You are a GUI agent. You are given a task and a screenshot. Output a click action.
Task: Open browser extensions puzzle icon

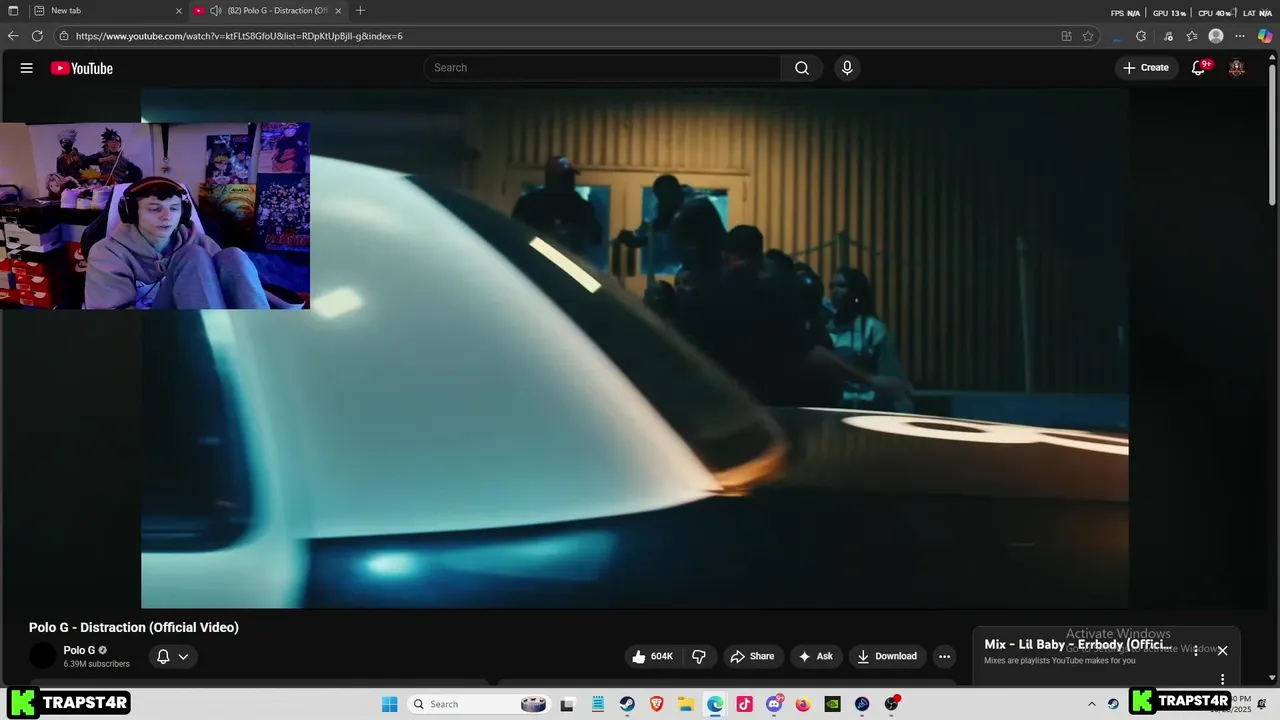point(1141,36)
